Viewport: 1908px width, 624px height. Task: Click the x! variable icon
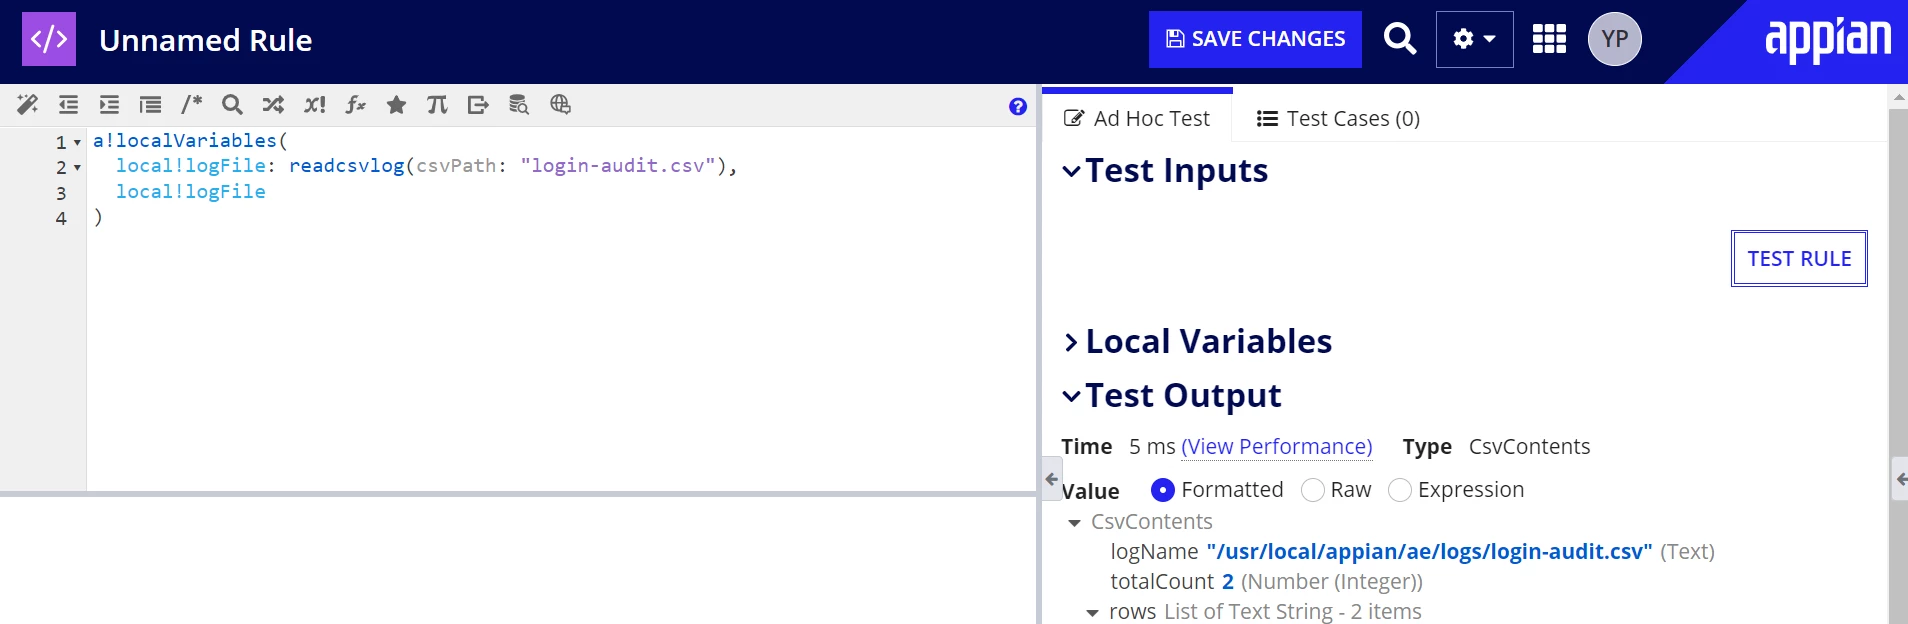[315, 105]
